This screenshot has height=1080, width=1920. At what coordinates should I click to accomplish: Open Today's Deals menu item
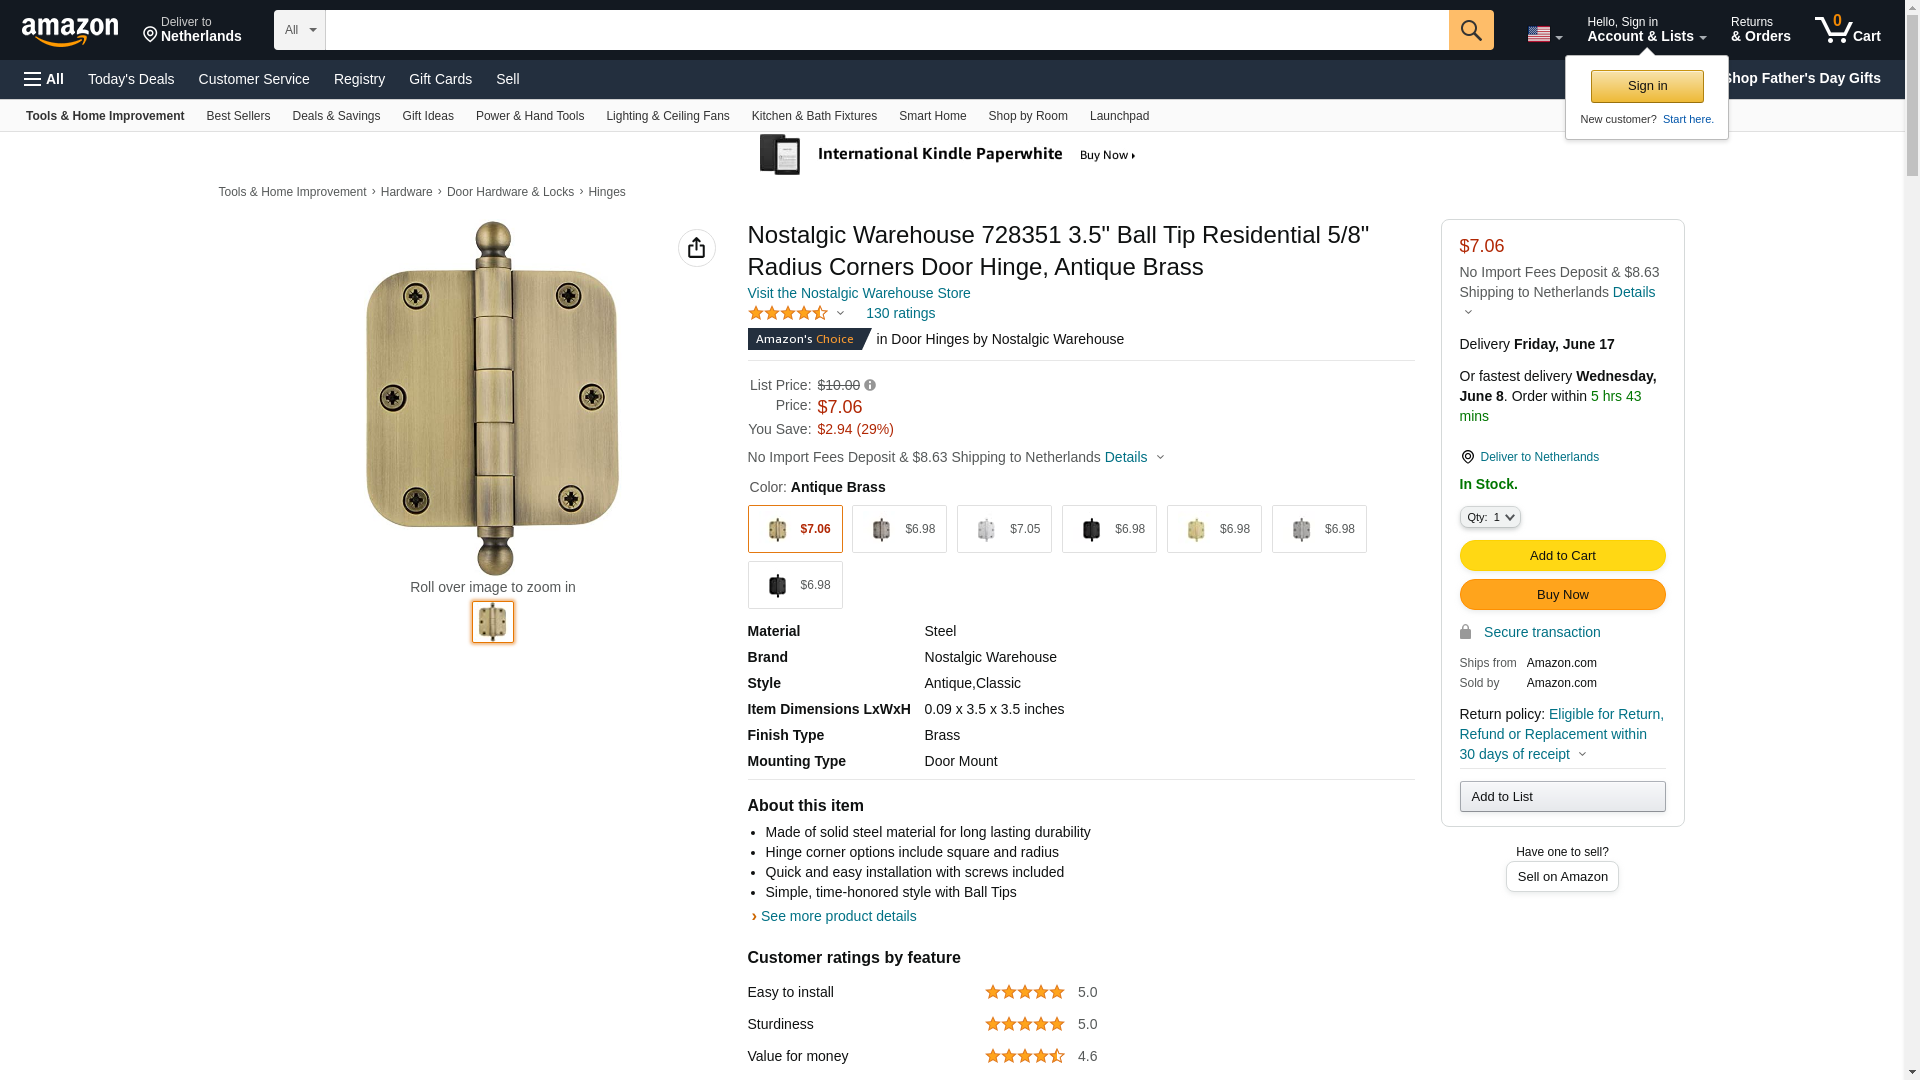[x=131, y=79]
